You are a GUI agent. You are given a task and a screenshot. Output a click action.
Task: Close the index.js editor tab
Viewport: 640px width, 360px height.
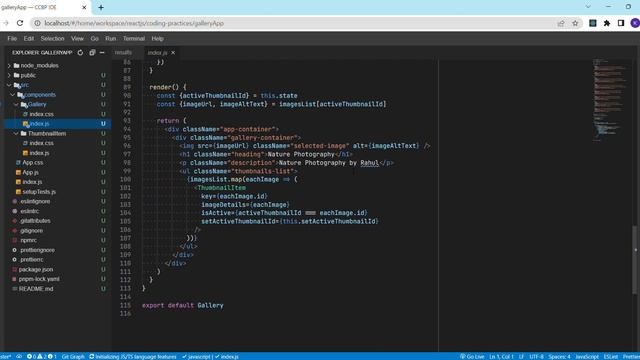tap(173, 53)
